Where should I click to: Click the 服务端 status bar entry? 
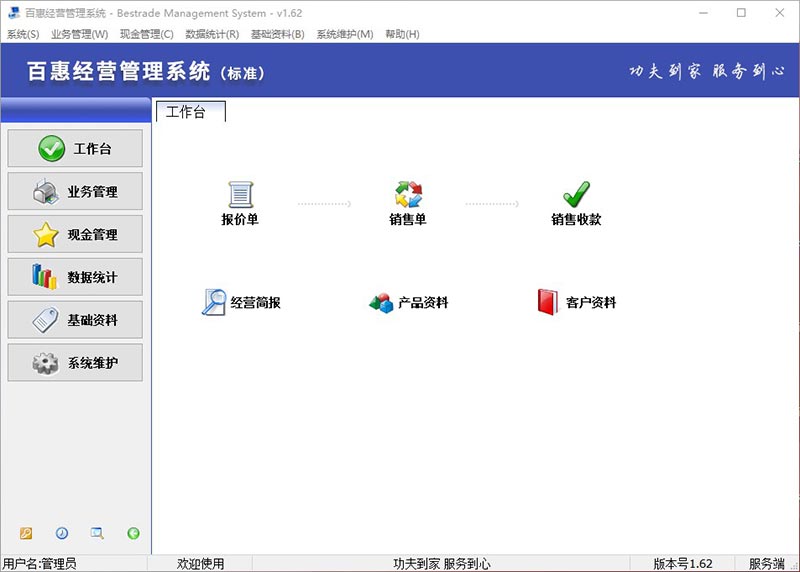766,564
